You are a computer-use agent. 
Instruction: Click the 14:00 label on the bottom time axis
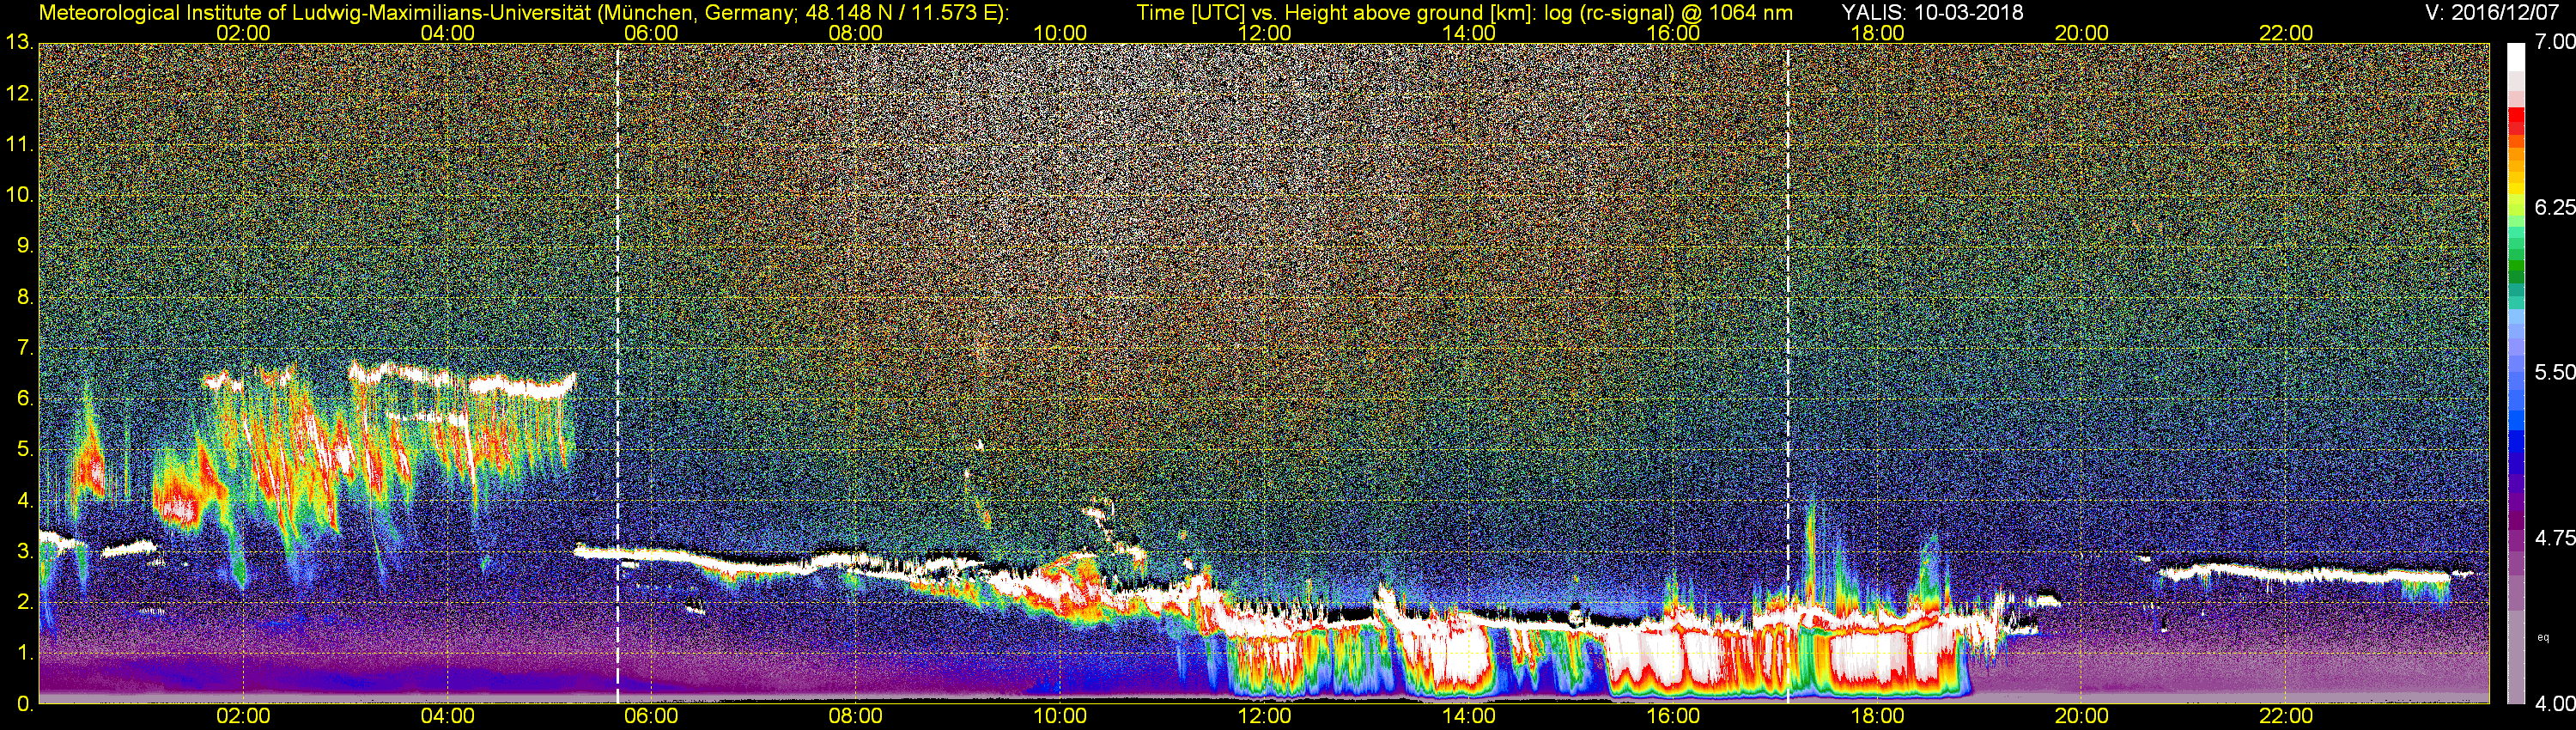click(1469, 716)
